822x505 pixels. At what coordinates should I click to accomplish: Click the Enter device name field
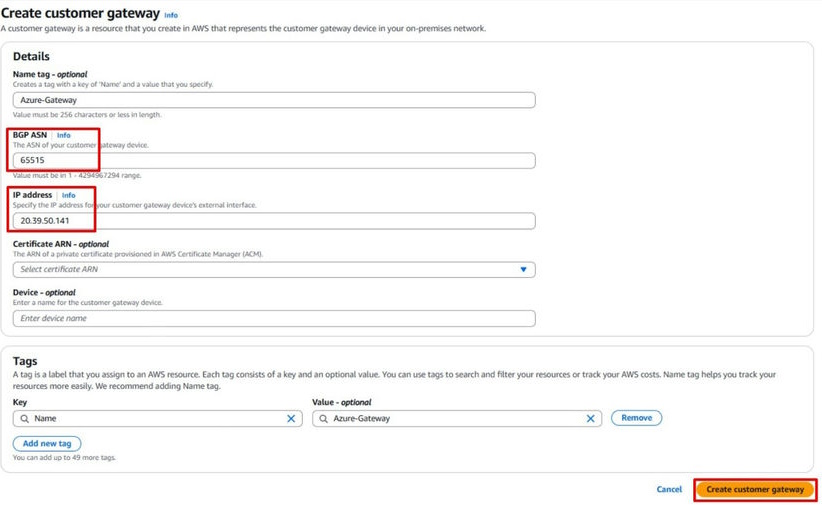273,318
